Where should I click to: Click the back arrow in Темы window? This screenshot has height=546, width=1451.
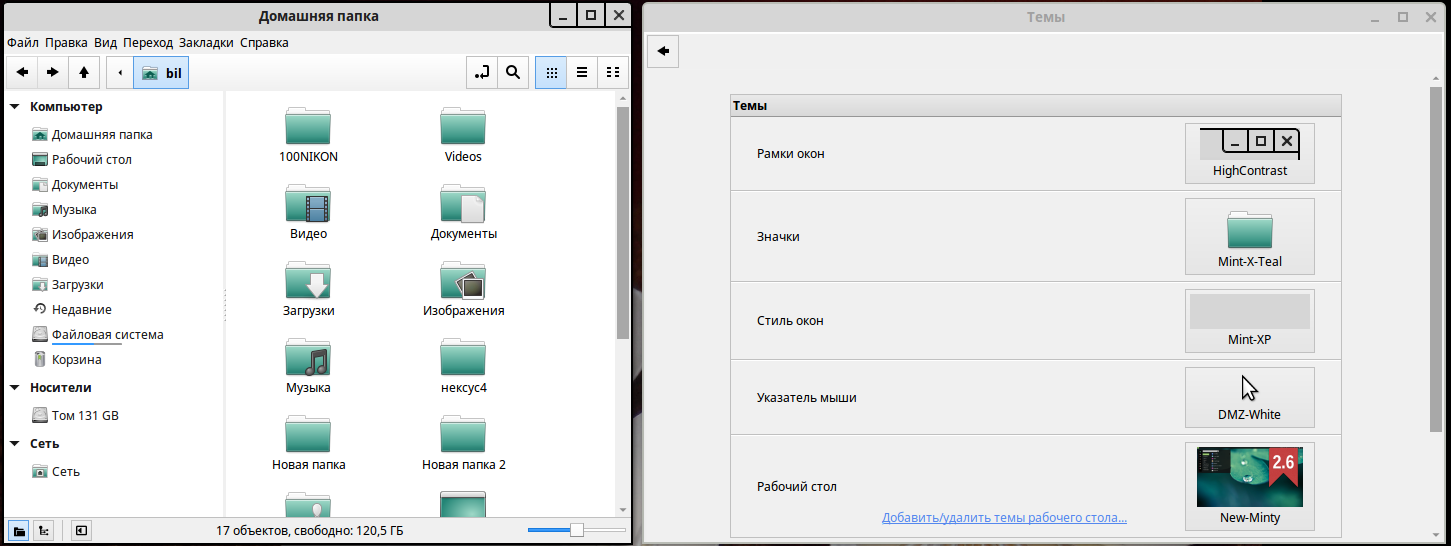pyautogui.click(x=664, y=51)
